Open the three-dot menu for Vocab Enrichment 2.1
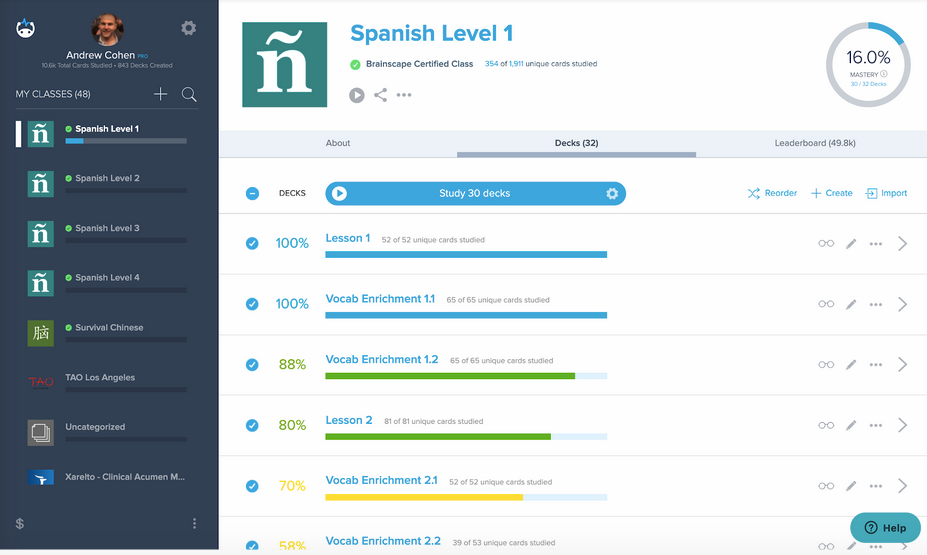Viewport: 927px width, 555px height. 876,486
